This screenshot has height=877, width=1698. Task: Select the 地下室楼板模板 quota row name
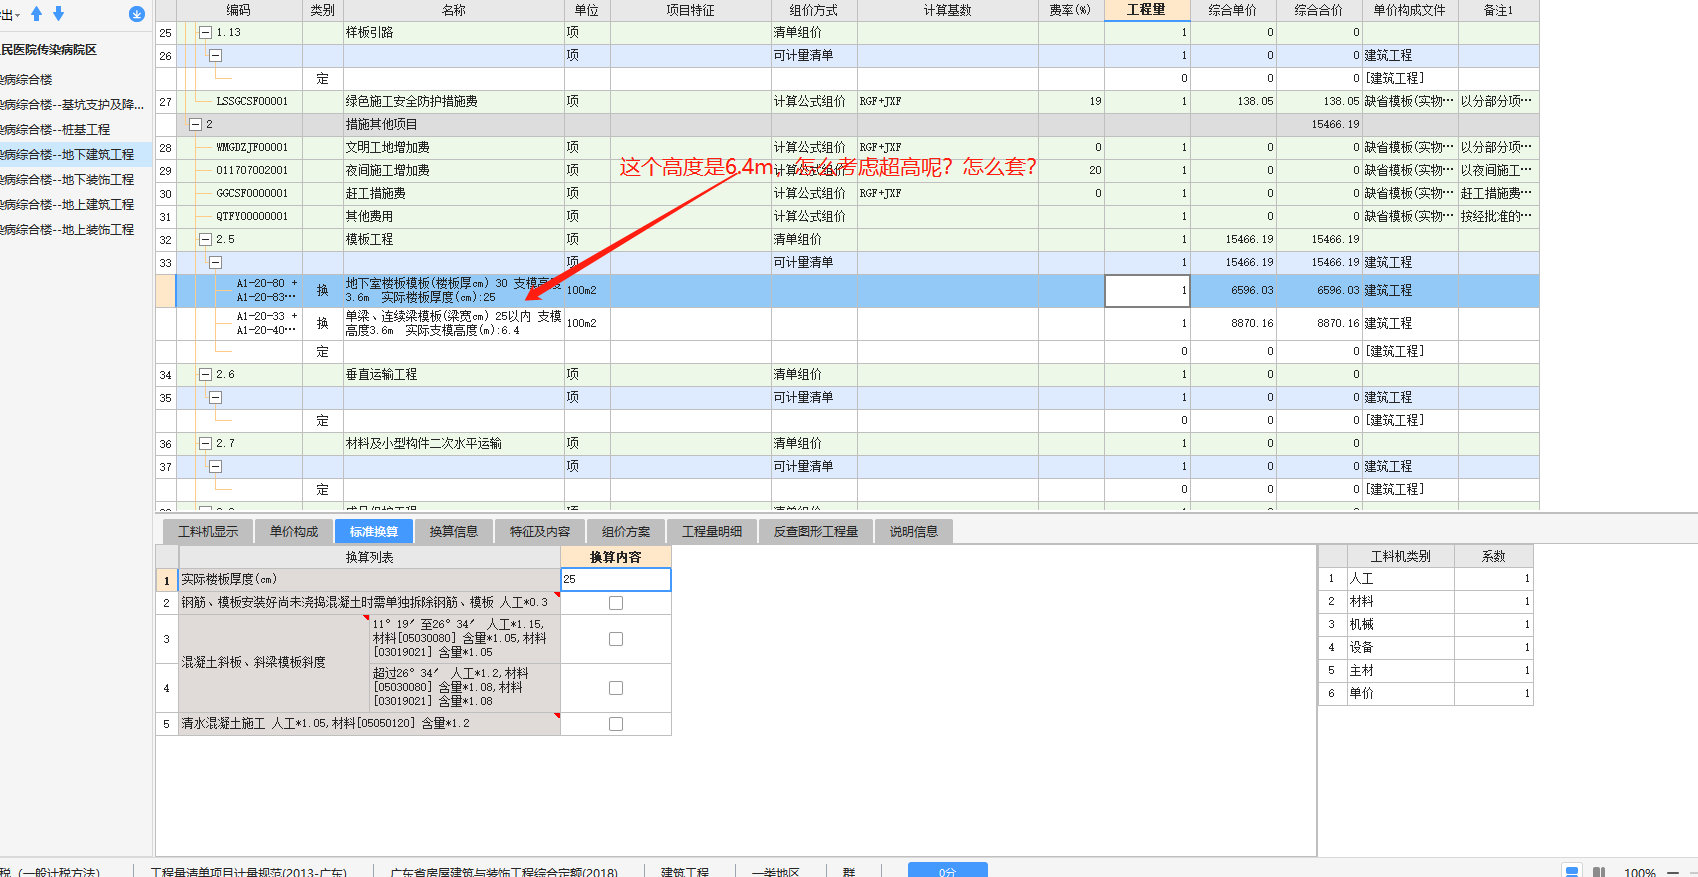pos(453,290)
